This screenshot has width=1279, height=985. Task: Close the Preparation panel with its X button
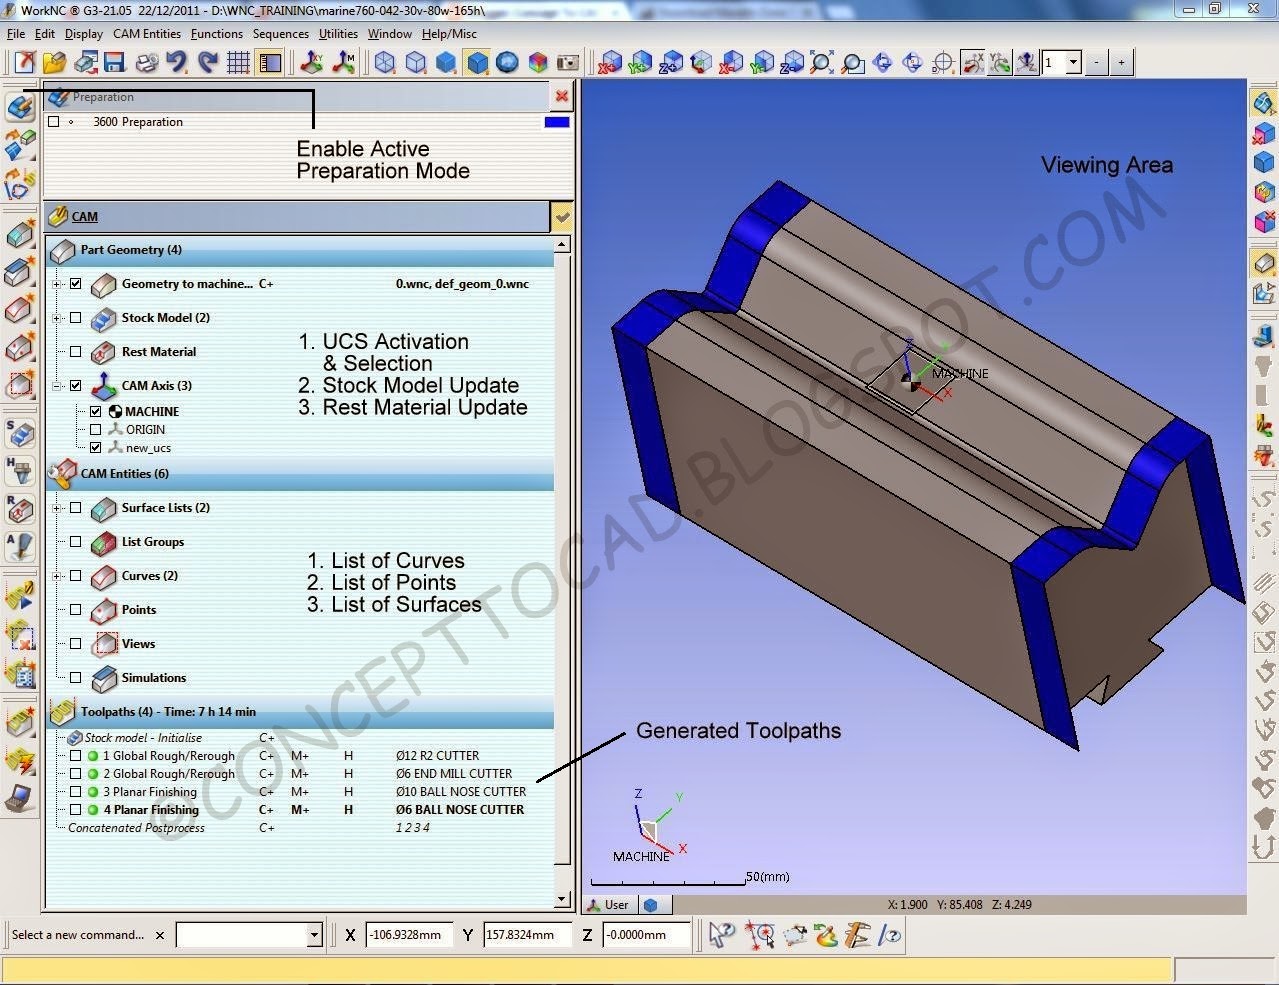tap(560, 96)
